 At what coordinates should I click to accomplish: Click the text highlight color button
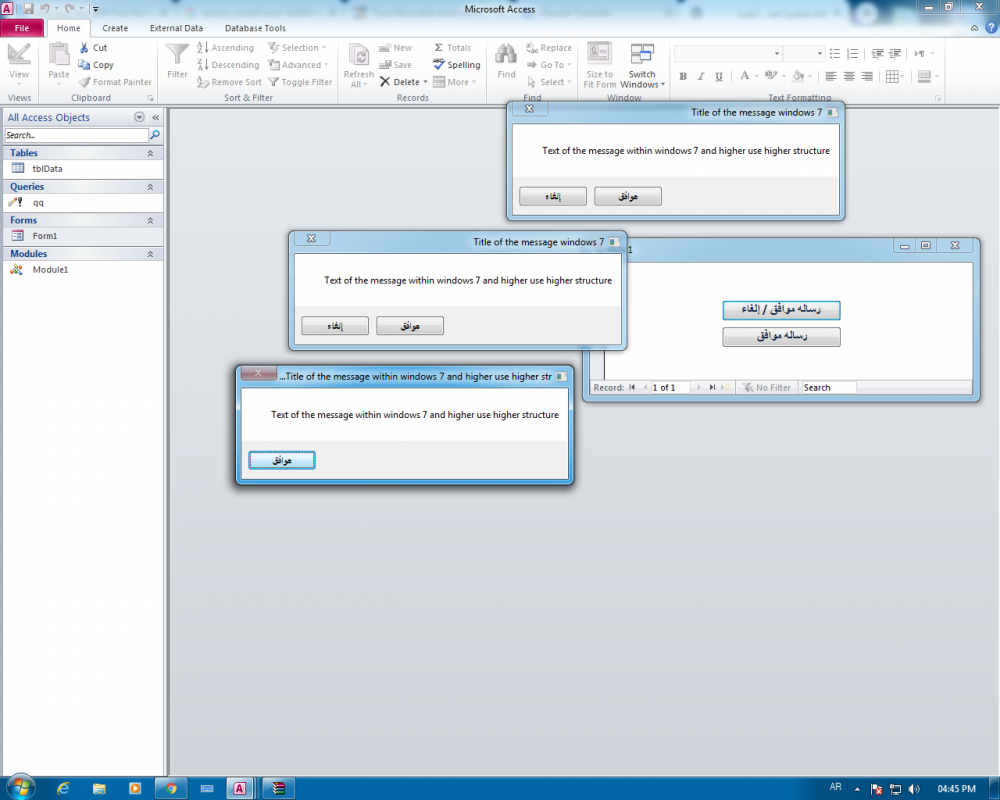click(770, 76)
